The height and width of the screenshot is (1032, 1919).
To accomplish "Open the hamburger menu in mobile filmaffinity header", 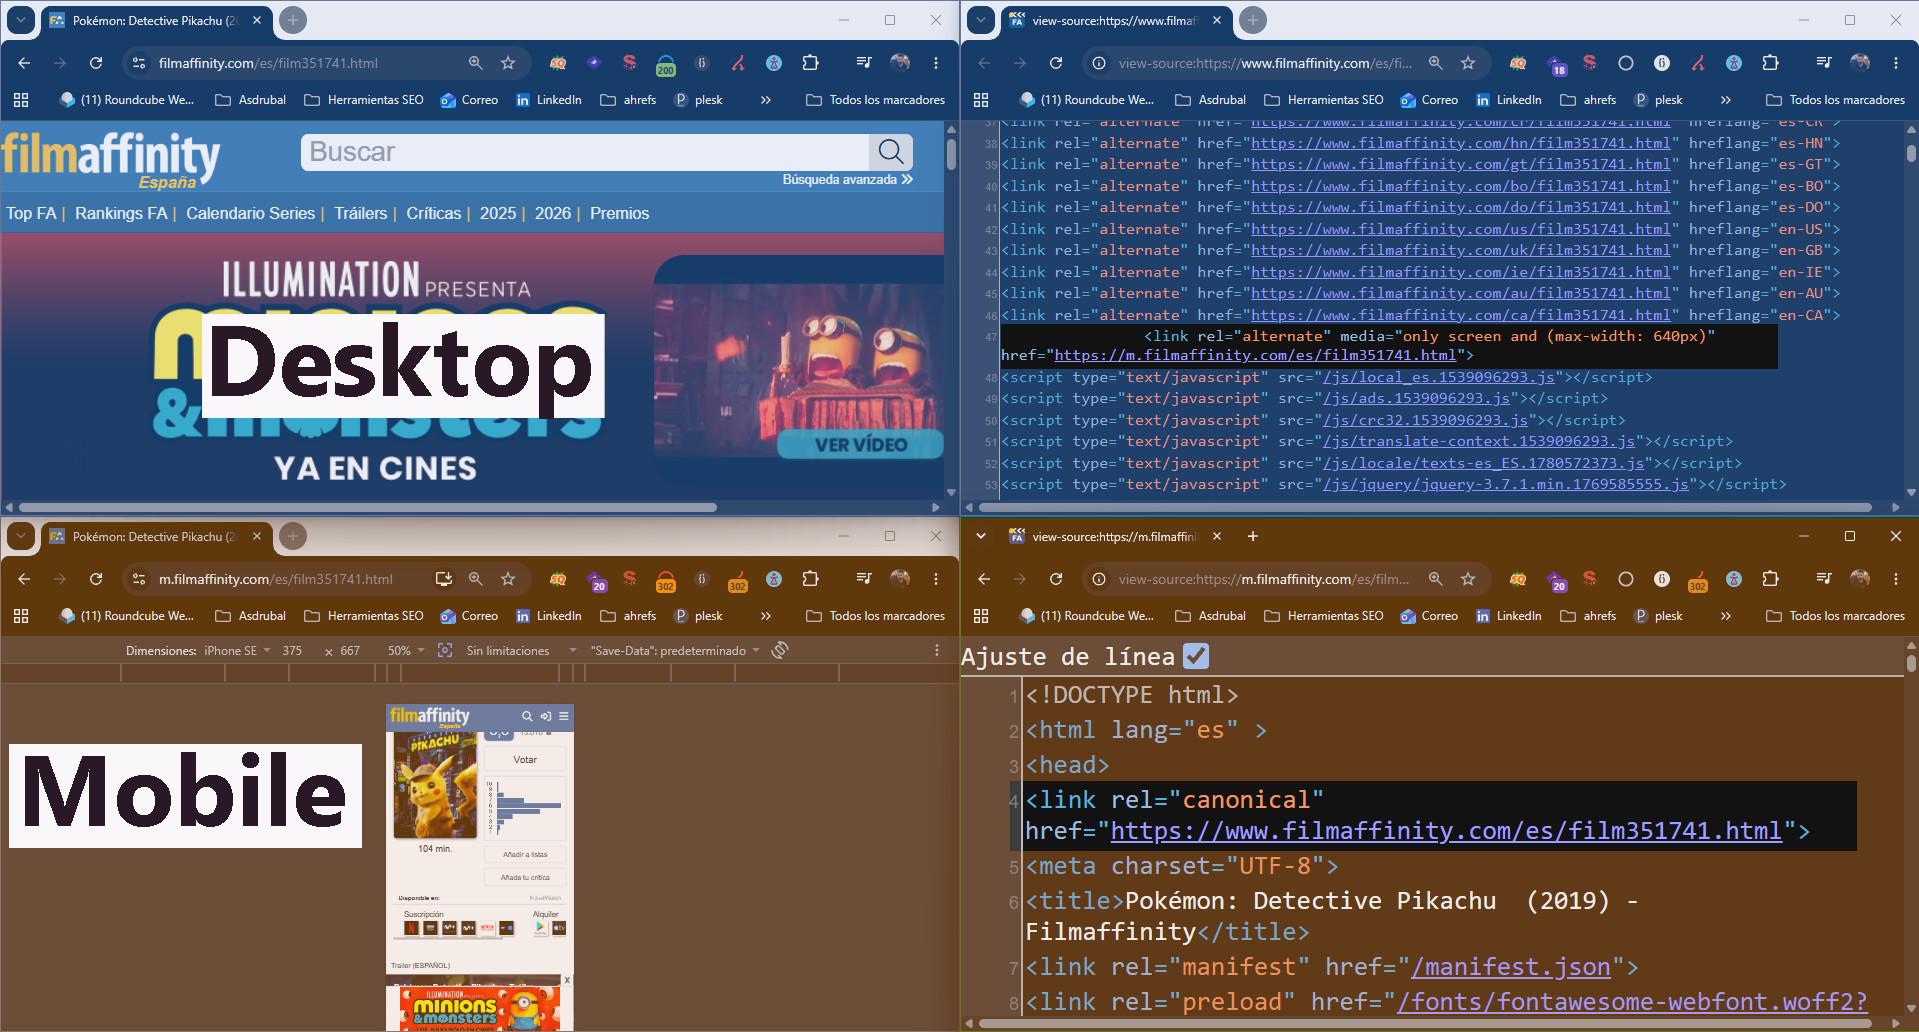I will 564,716.
